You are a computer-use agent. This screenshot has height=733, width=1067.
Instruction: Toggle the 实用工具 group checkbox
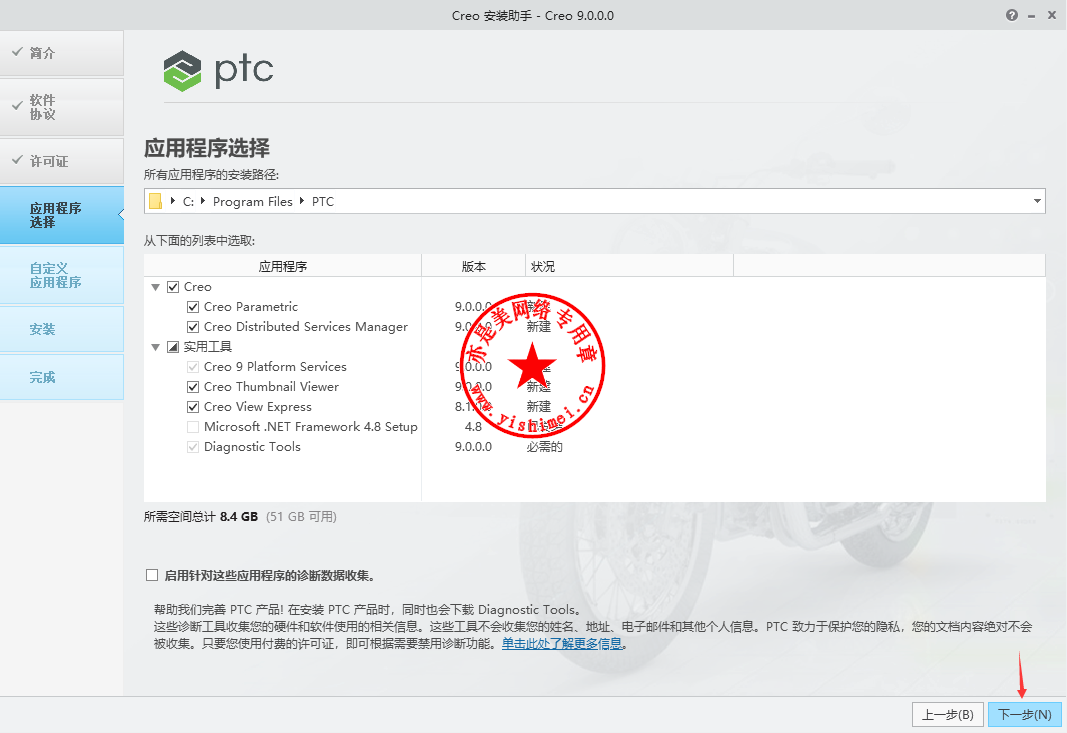173,347
